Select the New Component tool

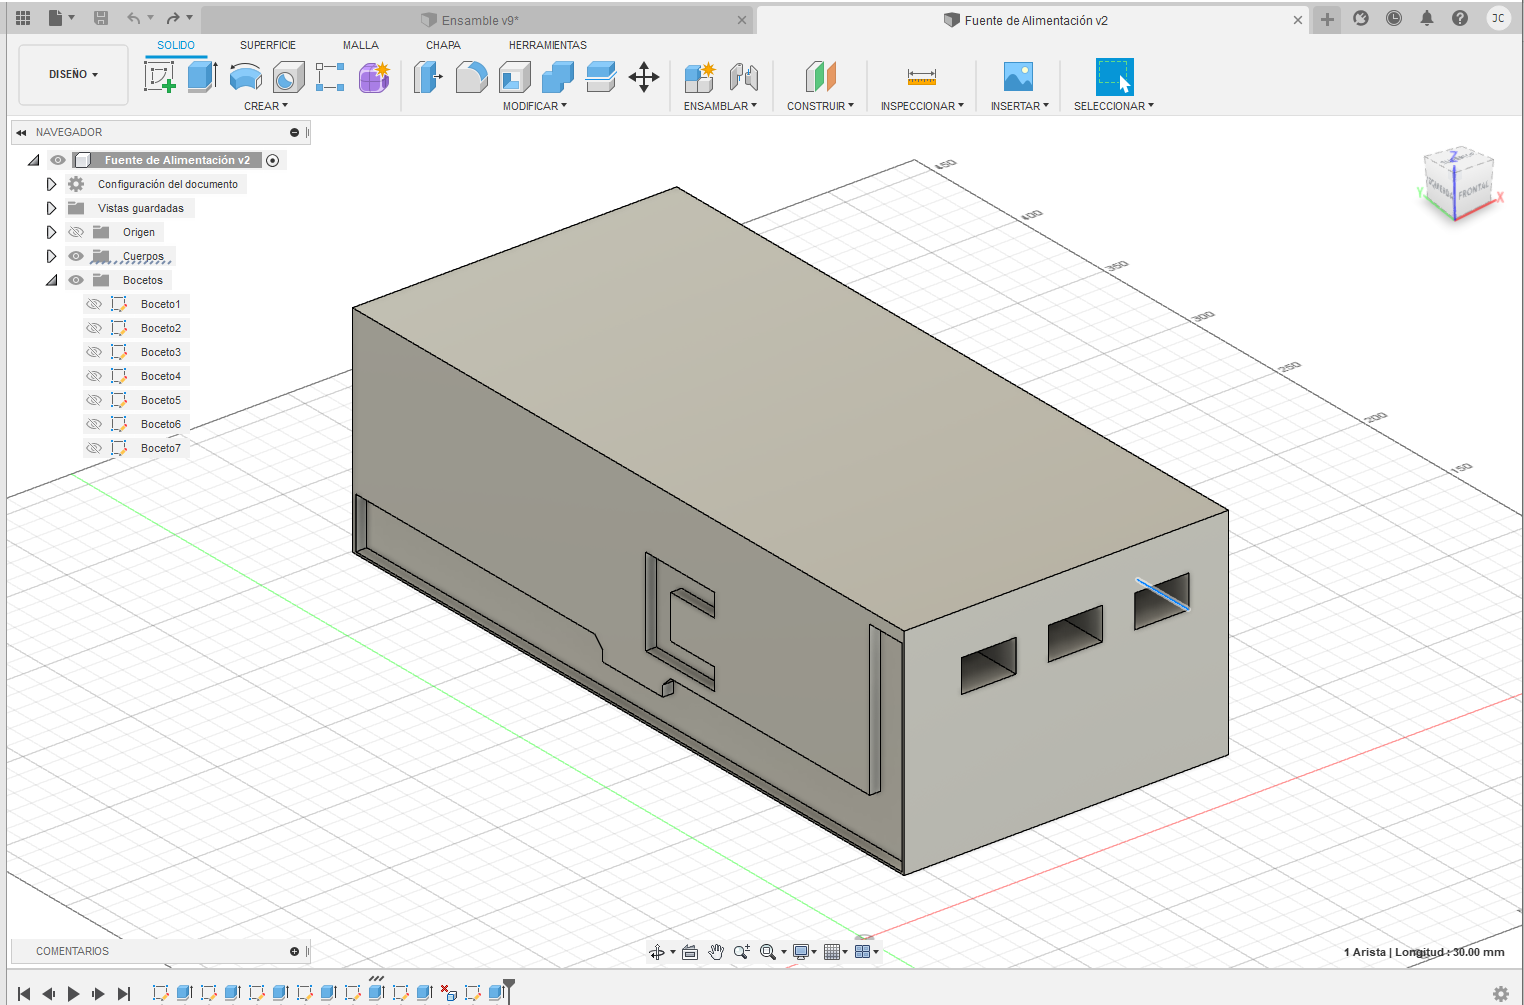[699, 77]
